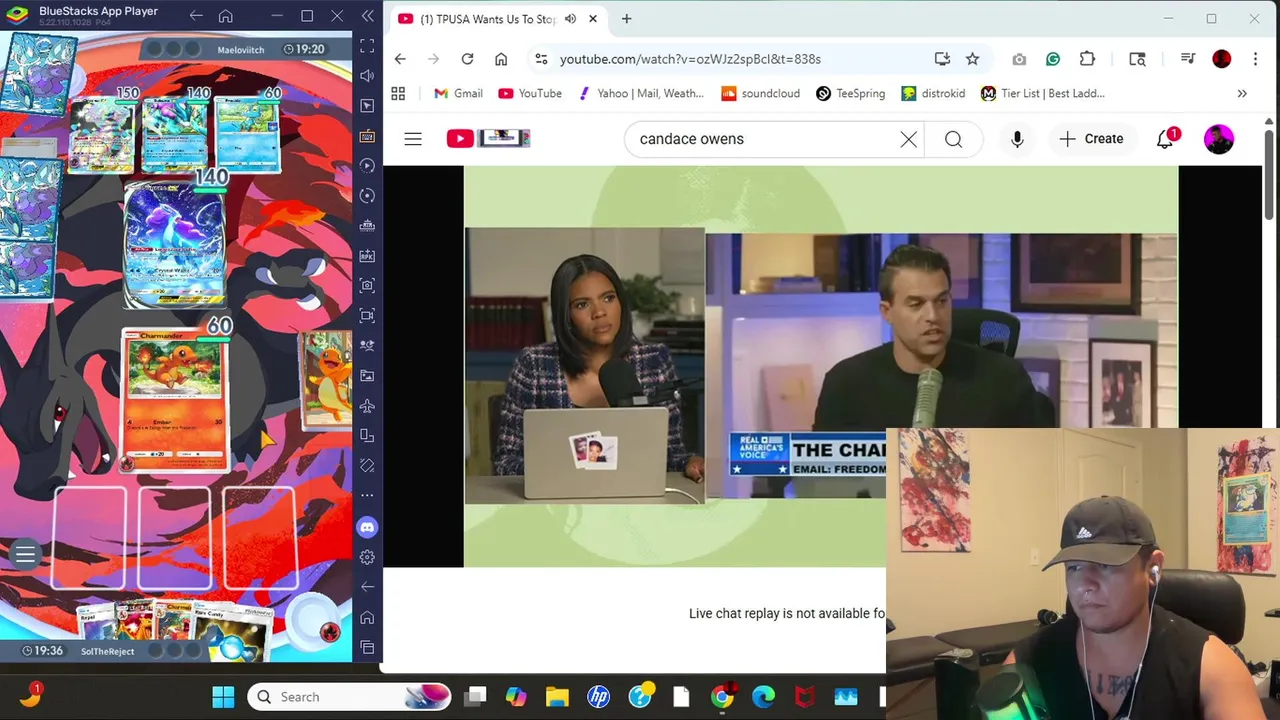Go back in Chrome
Image resolution: width=1280 pixels, height=720 pixels.
click(400, 59)
